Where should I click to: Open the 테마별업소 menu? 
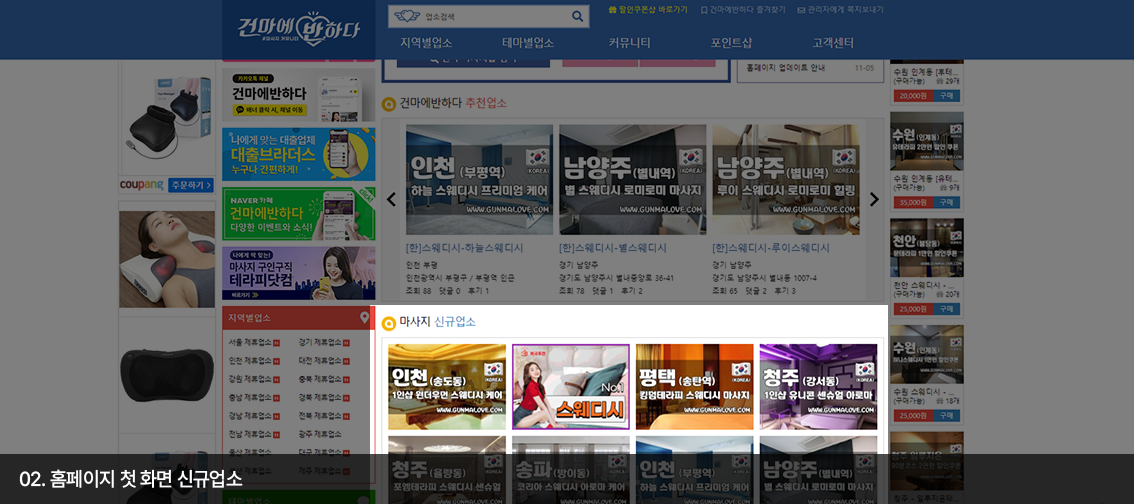point(528,43)
